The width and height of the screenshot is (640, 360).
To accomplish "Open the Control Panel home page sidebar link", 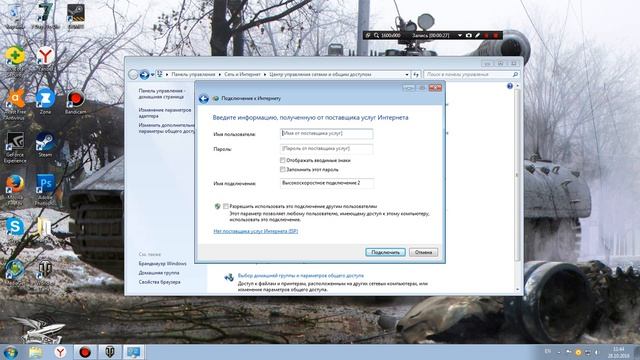I will click(162, 94).
